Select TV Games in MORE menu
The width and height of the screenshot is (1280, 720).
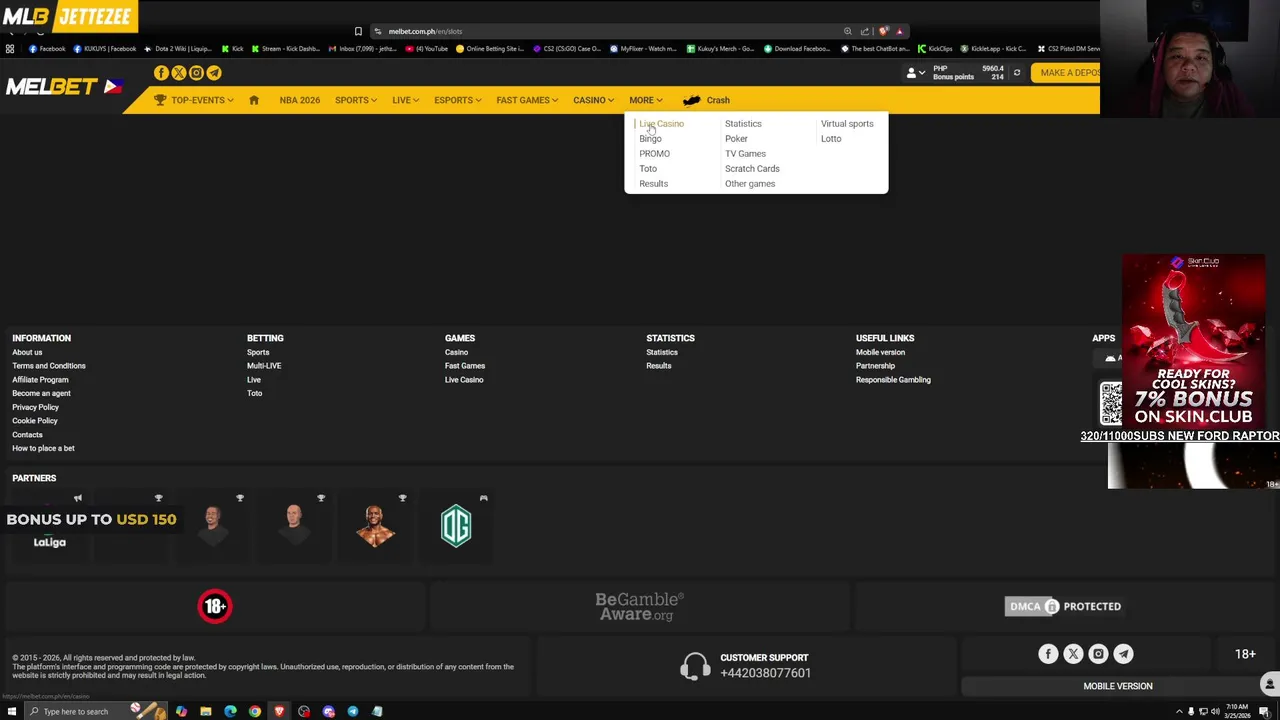[745, 154]
